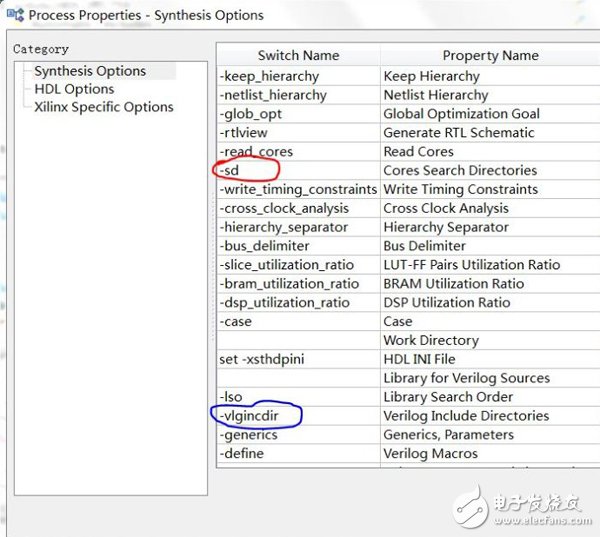Select the Read Cores property row
This screenshot has width=600, height=537.
coord(418,152)
